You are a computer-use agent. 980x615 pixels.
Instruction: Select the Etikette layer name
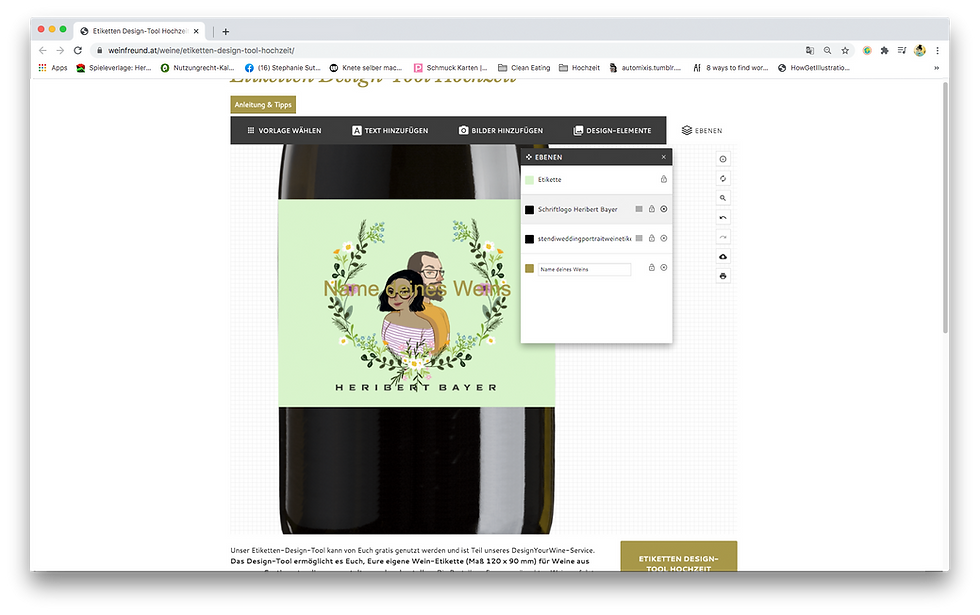tap(549, 180)
